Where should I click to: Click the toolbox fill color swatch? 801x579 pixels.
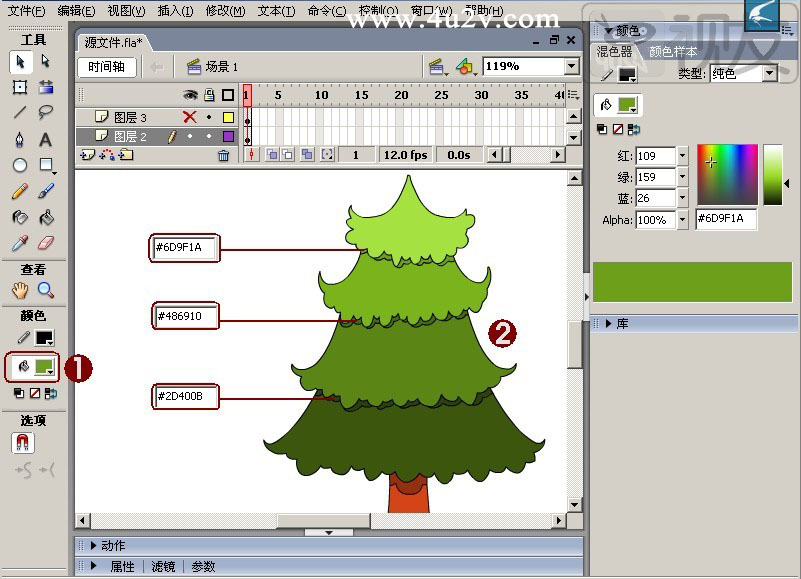click(44, 367)
